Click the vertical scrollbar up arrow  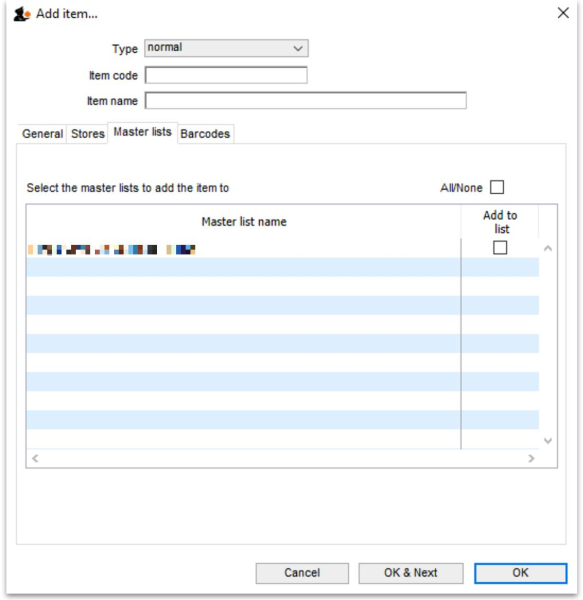pos(548,249)
